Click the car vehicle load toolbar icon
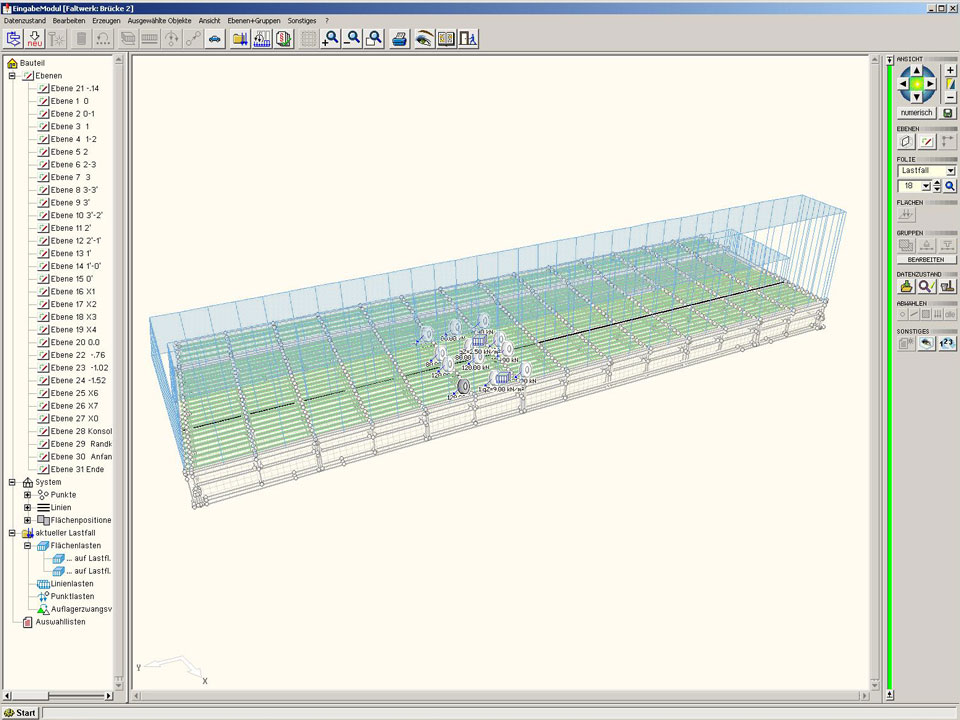The width and height of the screenshot is (960, 720). click(x=214, y=39)
